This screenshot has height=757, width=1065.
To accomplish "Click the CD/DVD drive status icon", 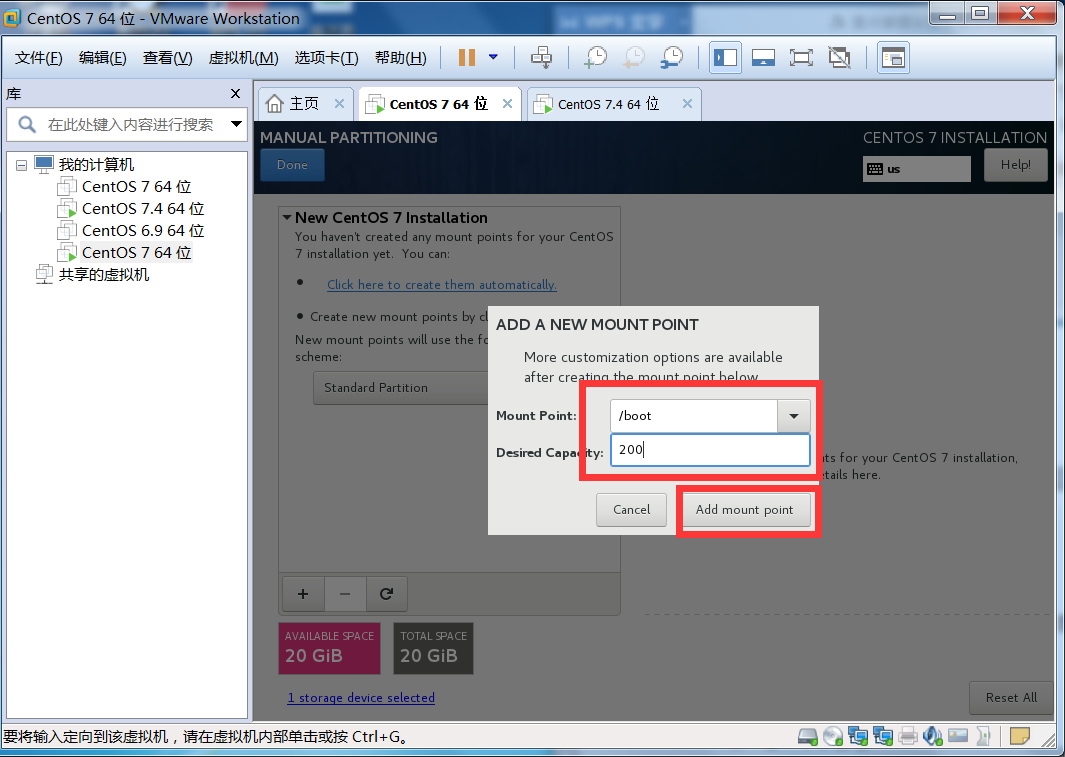I will click(833, 737).
